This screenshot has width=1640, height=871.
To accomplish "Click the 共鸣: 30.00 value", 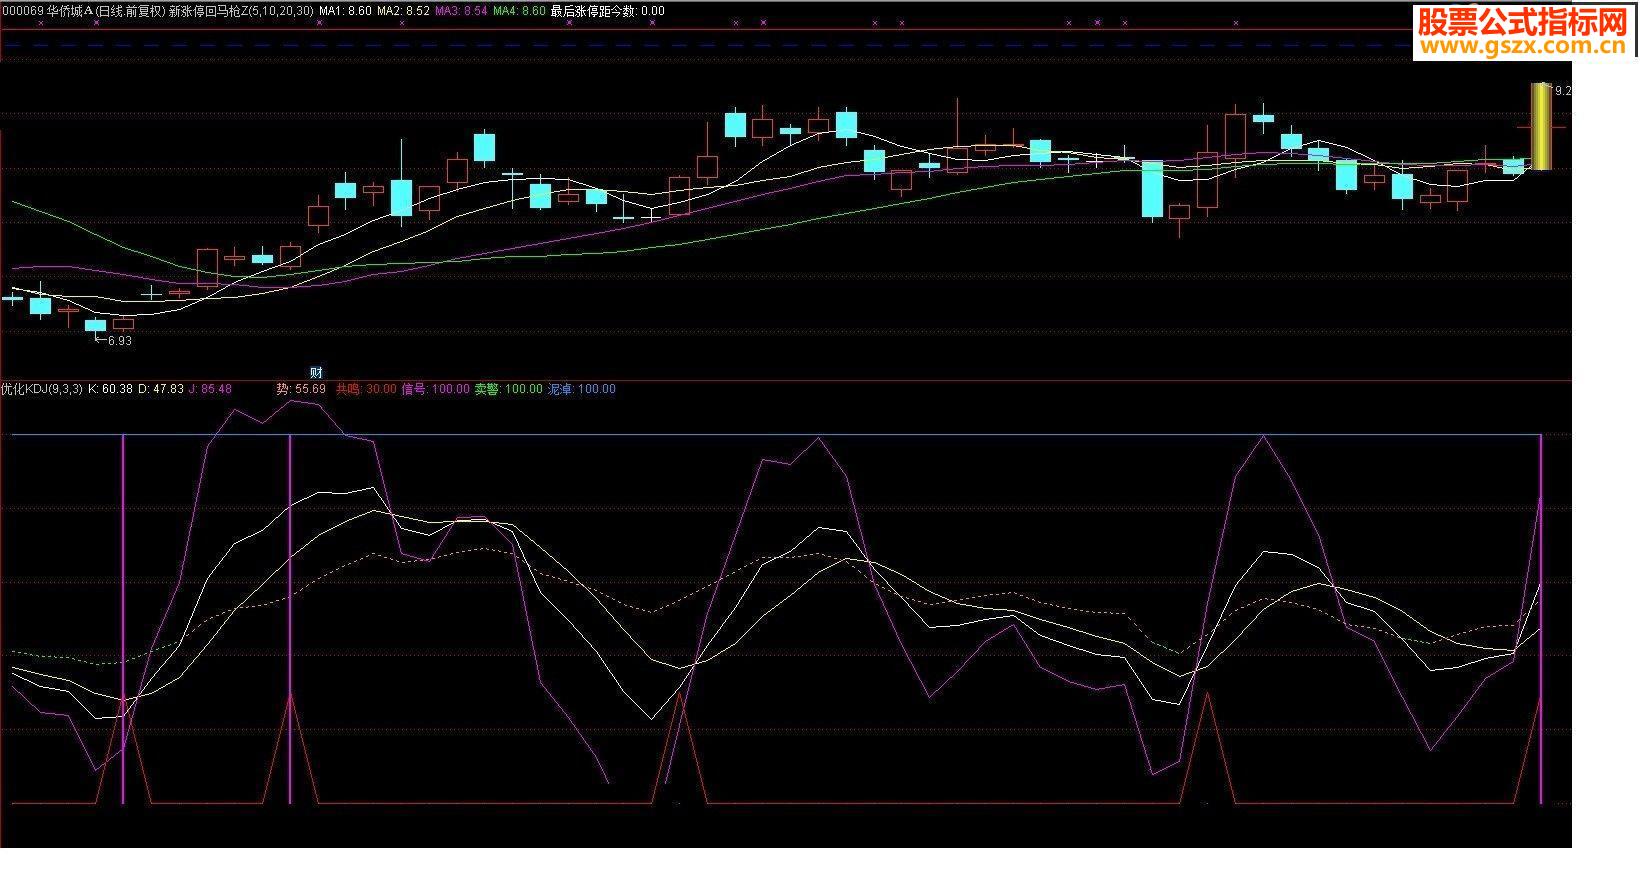I will tap(365, 389).
